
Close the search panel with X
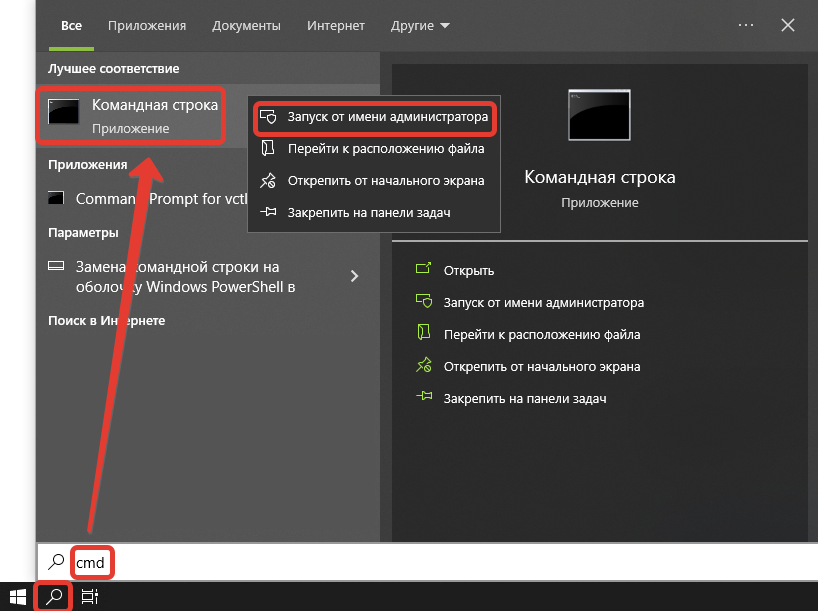coord(788,25)
